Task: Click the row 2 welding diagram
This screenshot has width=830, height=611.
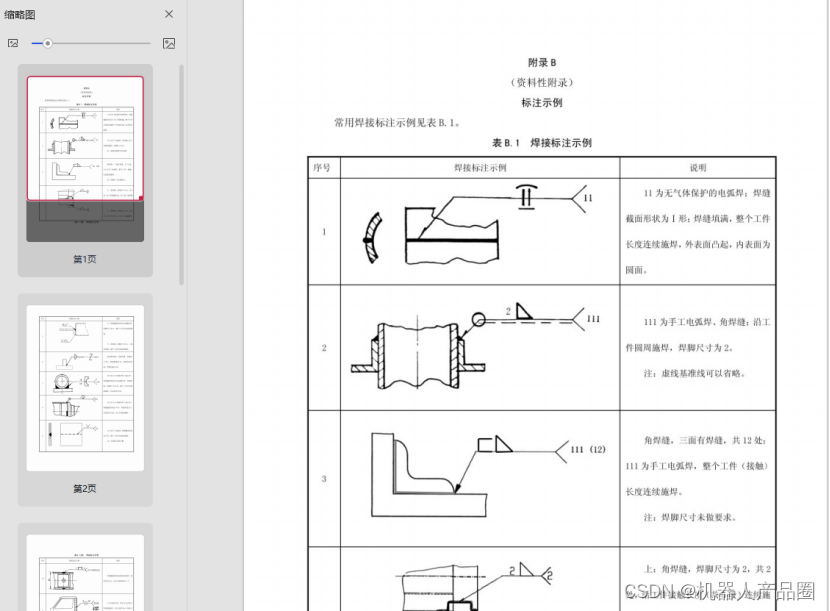Action: pos(476,347)
